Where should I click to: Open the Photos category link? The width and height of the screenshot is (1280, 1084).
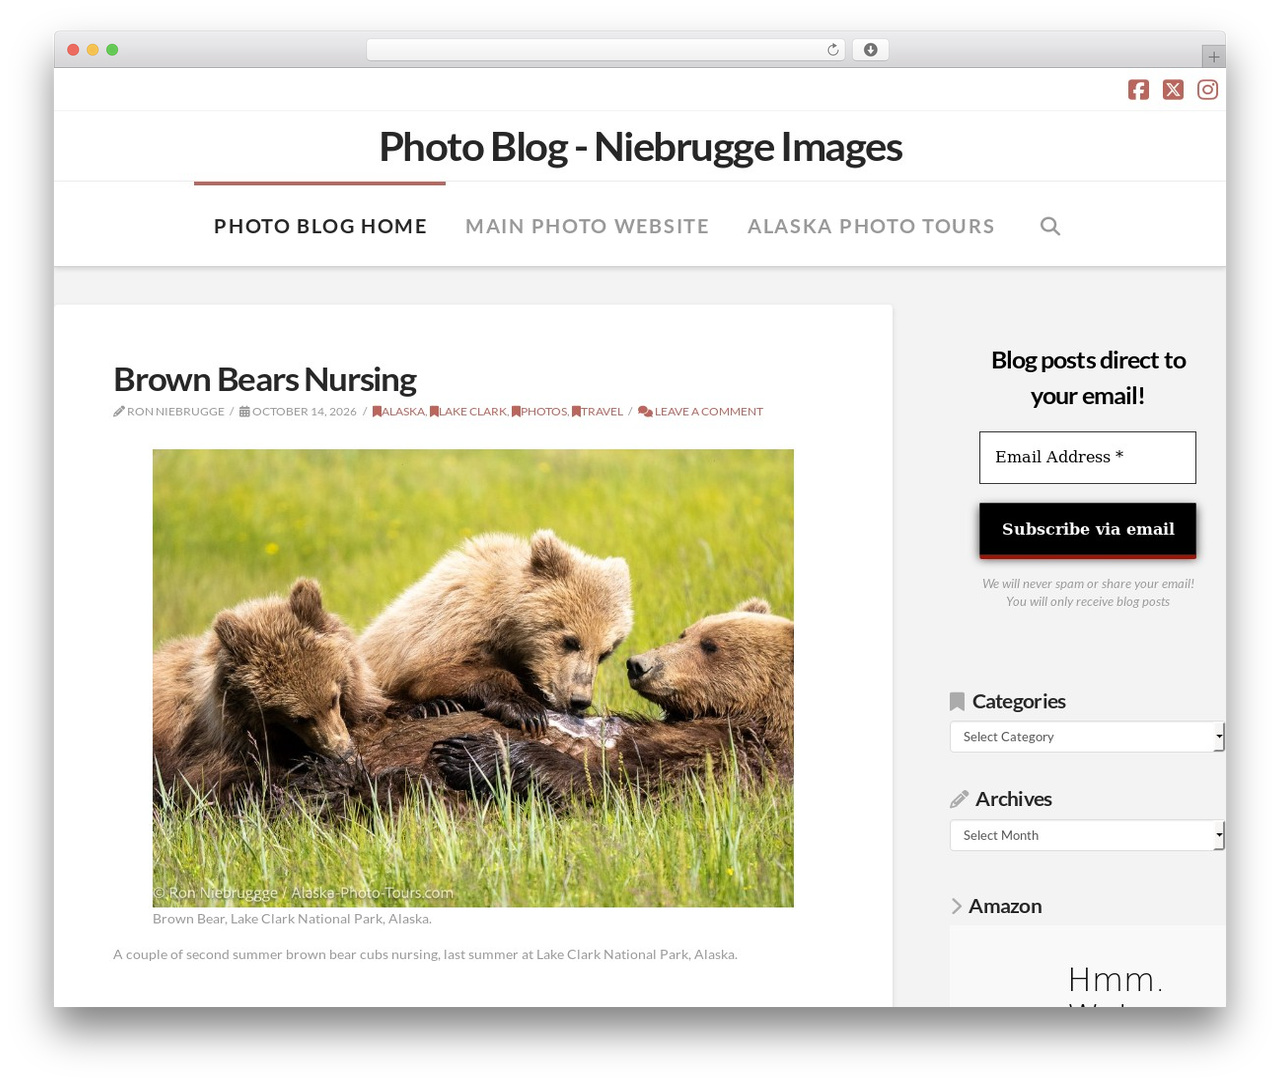coord(539,412)
